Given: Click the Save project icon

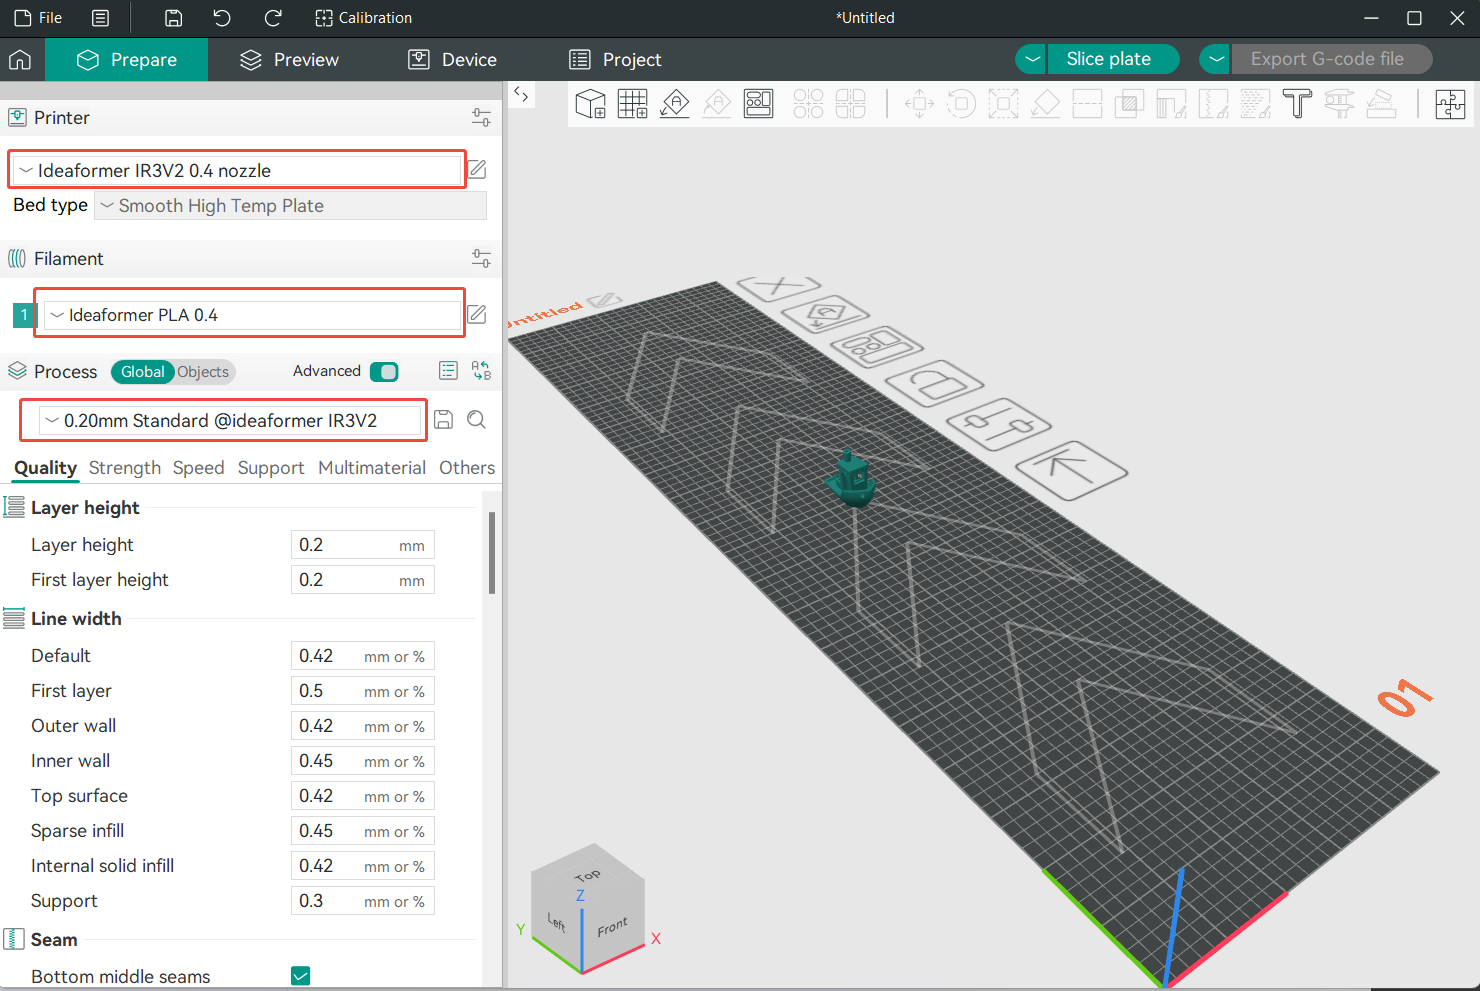Looking at the screenshot, I should point(173,18).
